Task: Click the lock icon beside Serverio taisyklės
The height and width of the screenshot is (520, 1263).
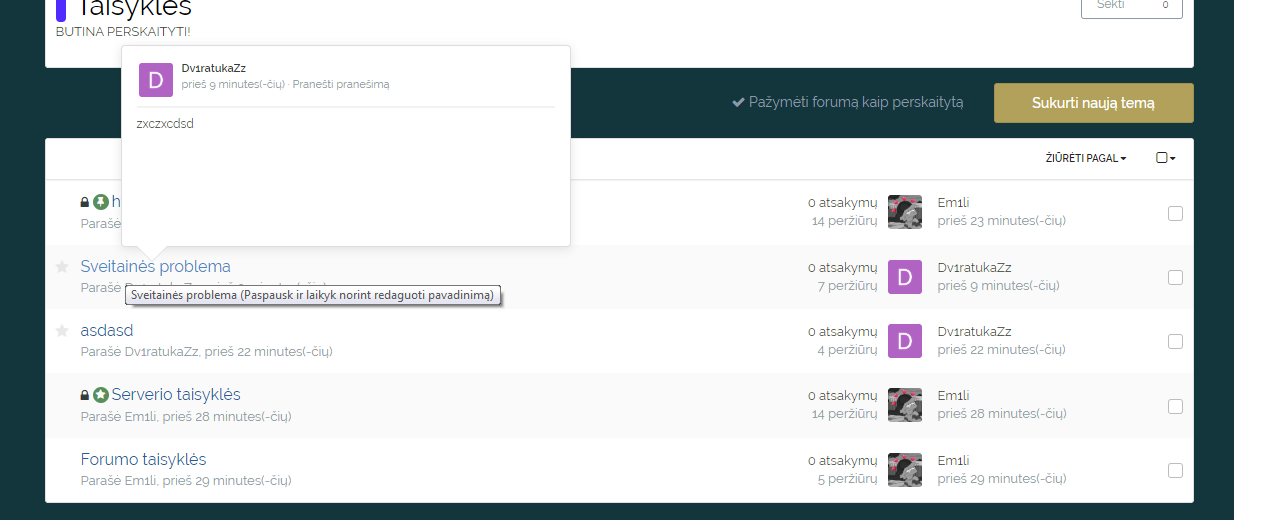Action: (85, 395)
